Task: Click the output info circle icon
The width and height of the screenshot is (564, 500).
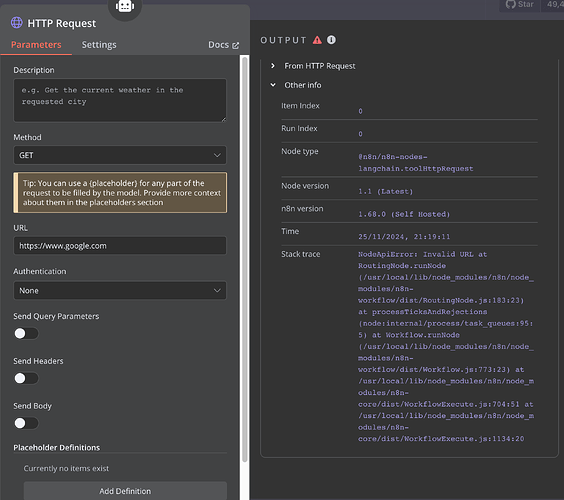Action: point(331,40)
